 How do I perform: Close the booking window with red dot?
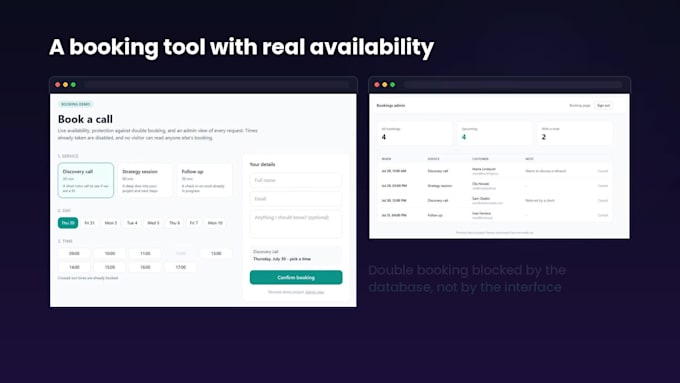click(58, 85)
